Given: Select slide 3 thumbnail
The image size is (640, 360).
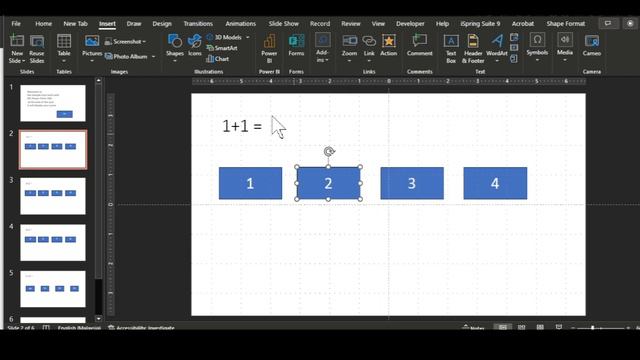Looking at the screenshot, I should (x=53, y=196).
